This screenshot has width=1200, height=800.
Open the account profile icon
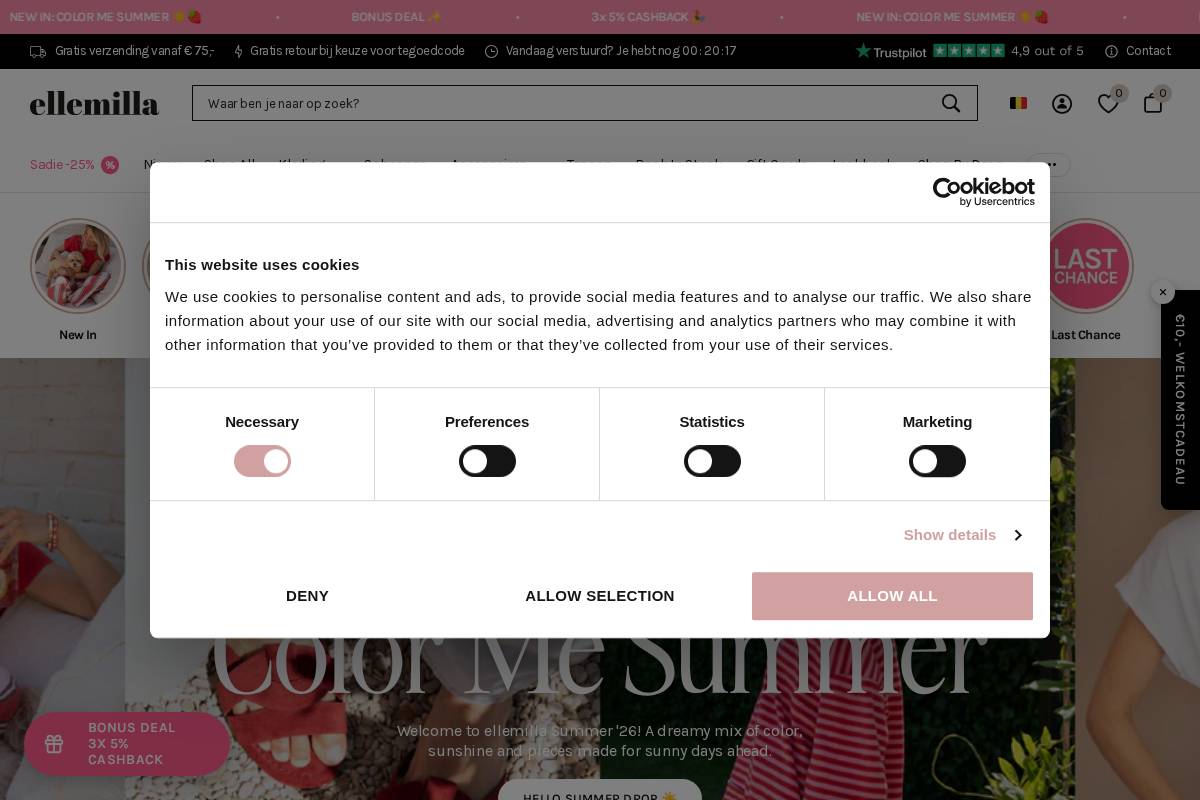pos(1062,104)
